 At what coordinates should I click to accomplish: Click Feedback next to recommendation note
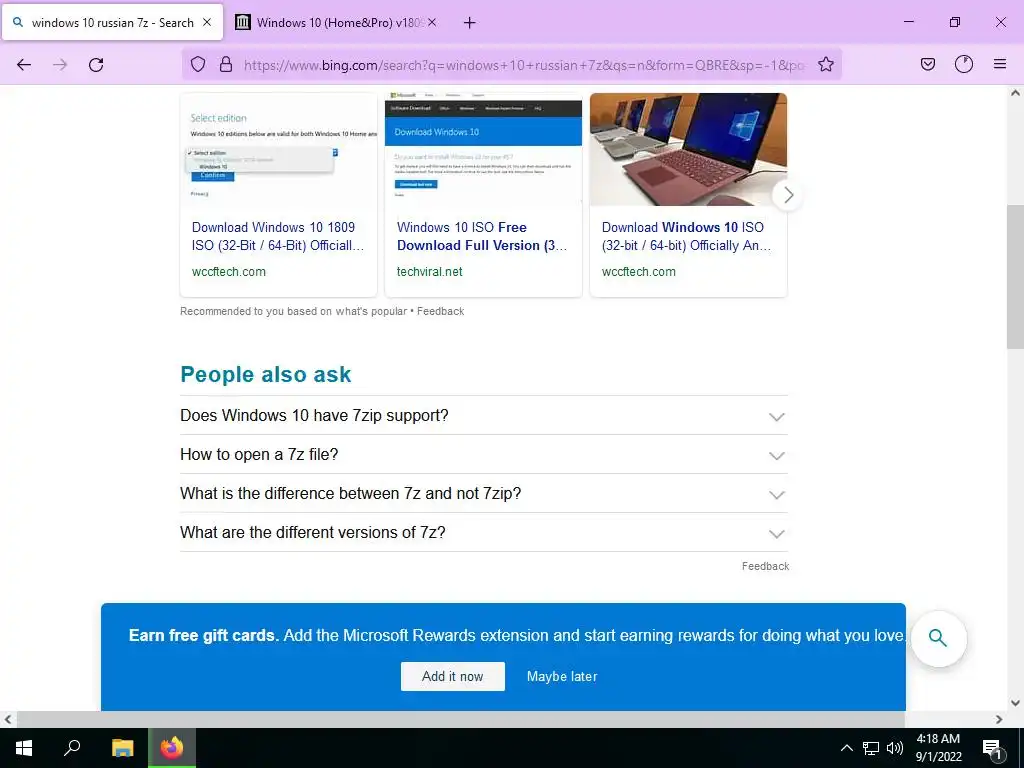441,312
